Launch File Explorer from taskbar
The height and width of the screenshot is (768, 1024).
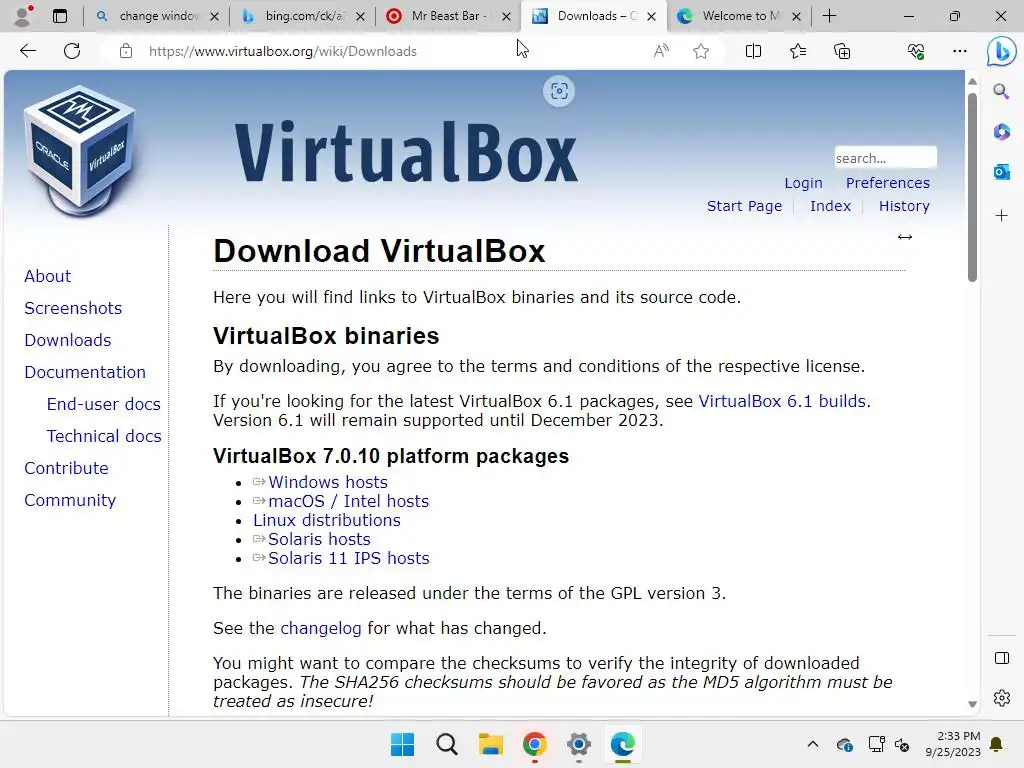pyautogui.click(x=490, y=744)
